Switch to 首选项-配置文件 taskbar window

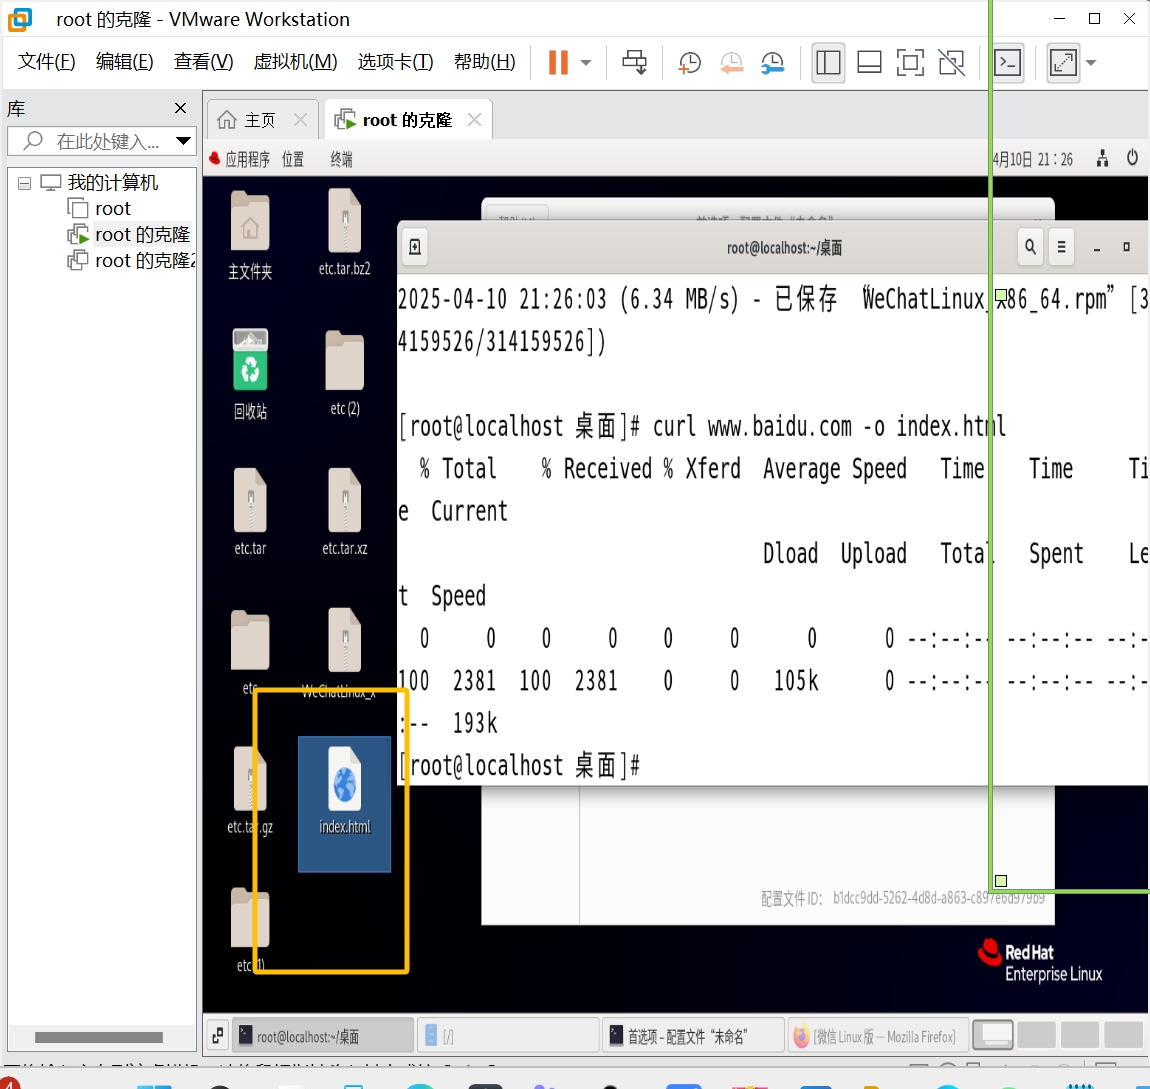tap(692, 1035)
